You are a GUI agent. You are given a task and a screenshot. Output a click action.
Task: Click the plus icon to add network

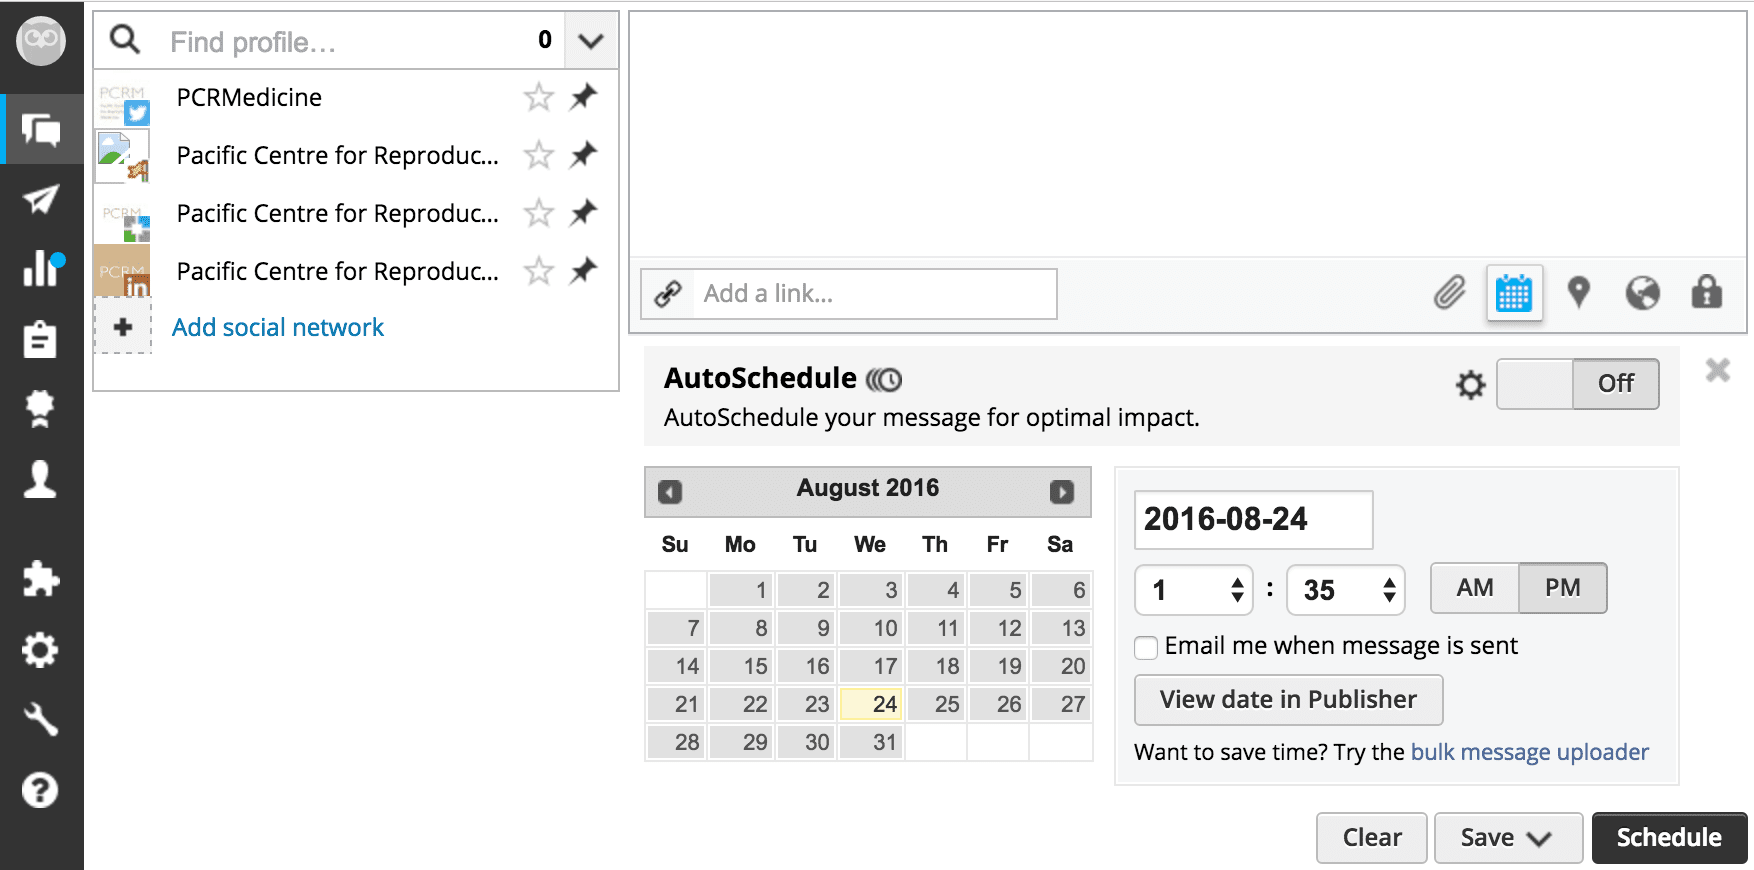(123, 327)
